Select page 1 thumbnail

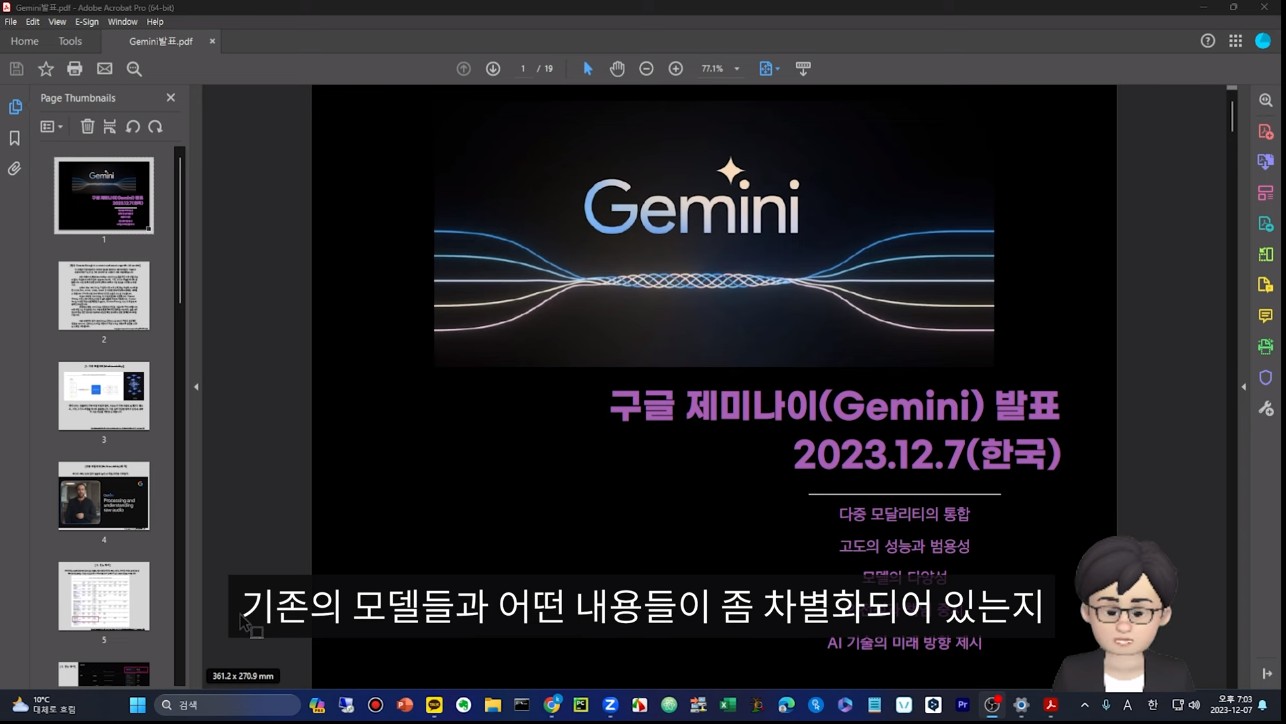click(x=104, y=196)
